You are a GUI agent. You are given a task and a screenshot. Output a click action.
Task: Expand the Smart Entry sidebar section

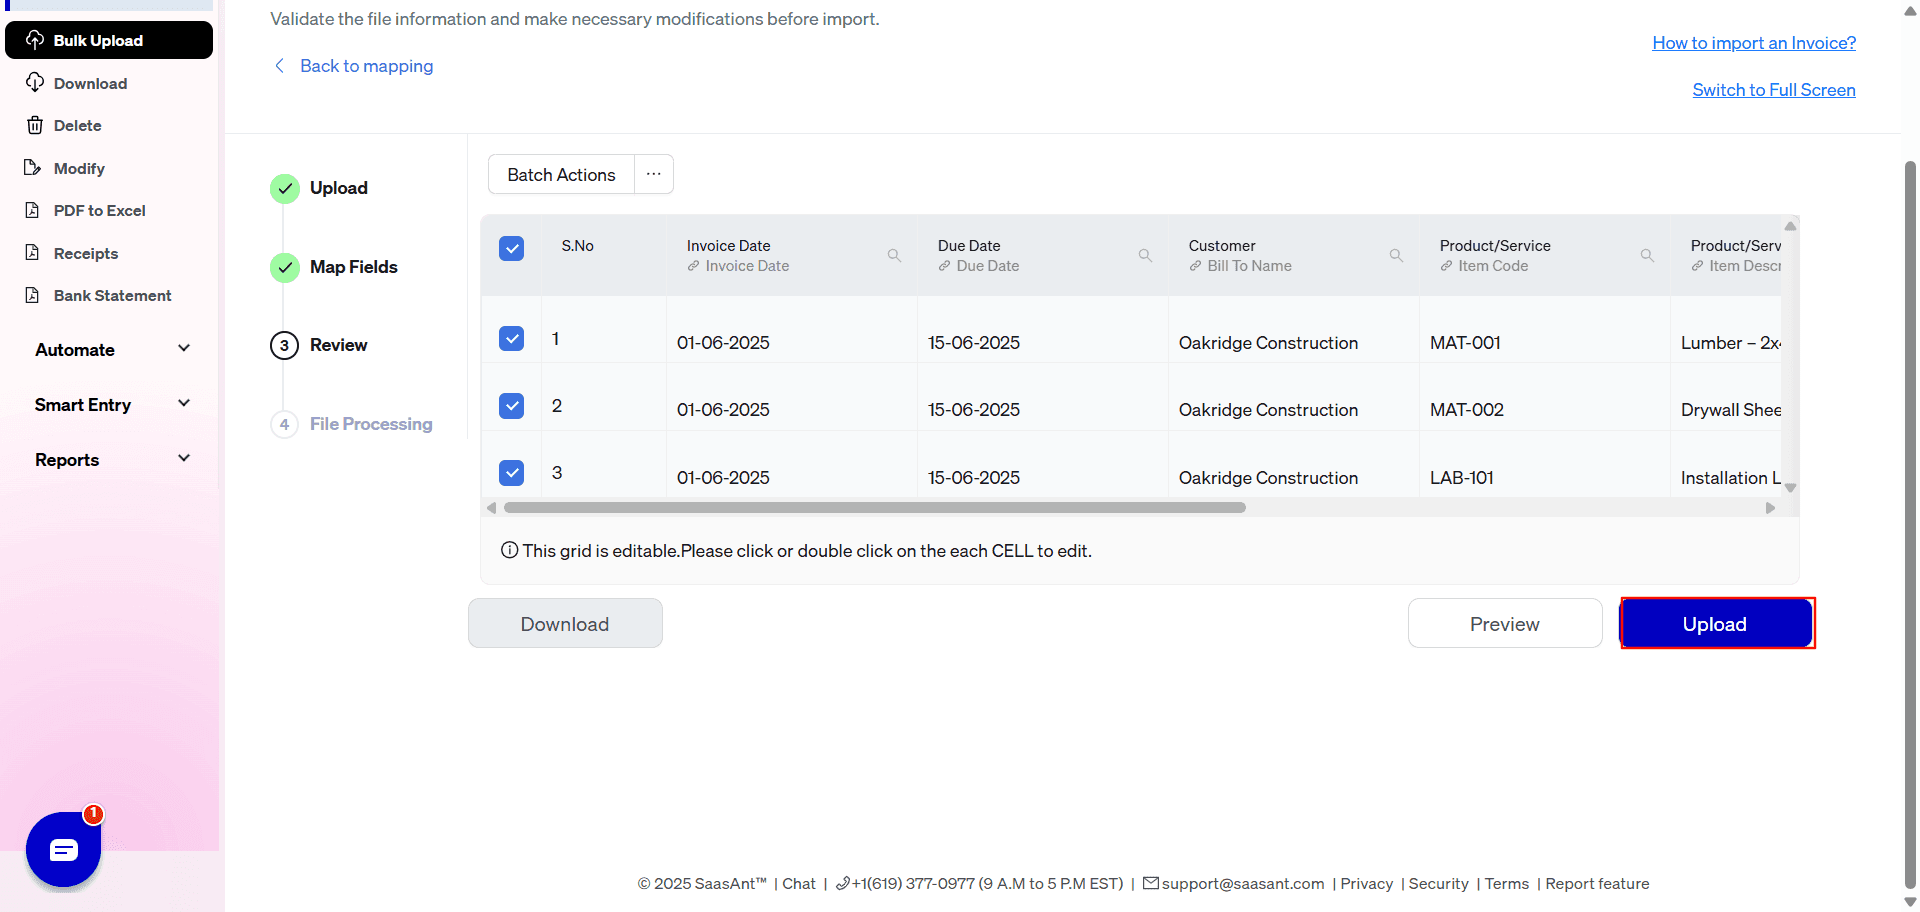(110, 404)
